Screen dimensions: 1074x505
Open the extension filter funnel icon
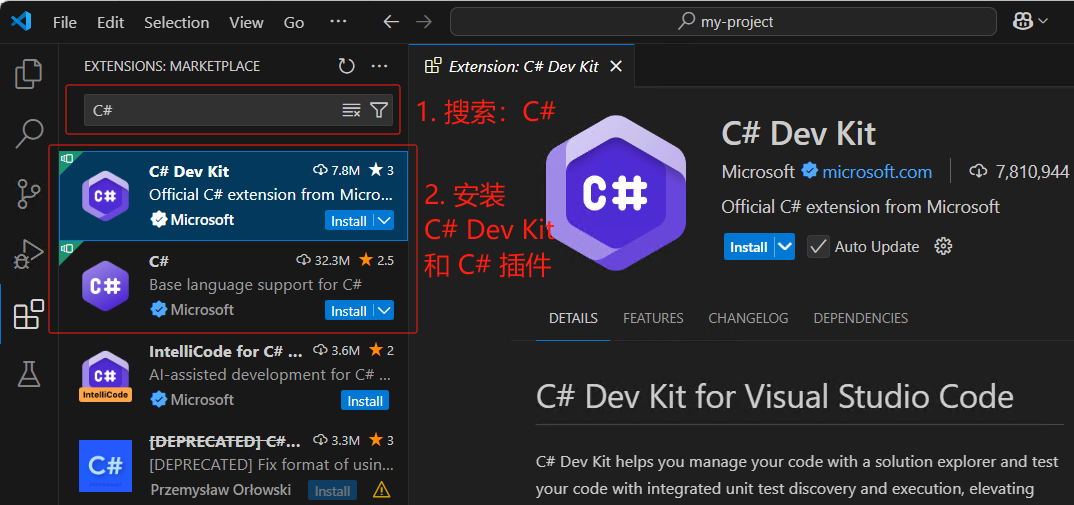point(379,110)
